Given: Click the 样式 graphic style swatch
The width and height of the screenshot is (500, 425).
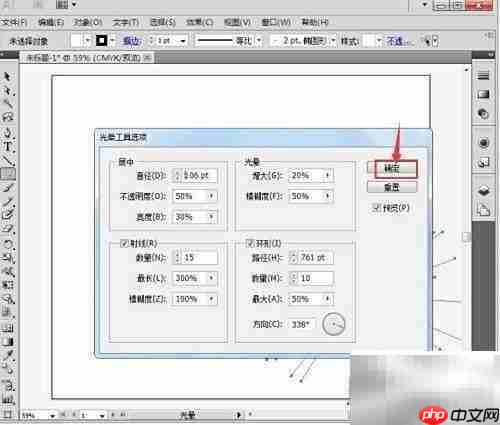Looking at the screenshot, I should tap(369, 41).
